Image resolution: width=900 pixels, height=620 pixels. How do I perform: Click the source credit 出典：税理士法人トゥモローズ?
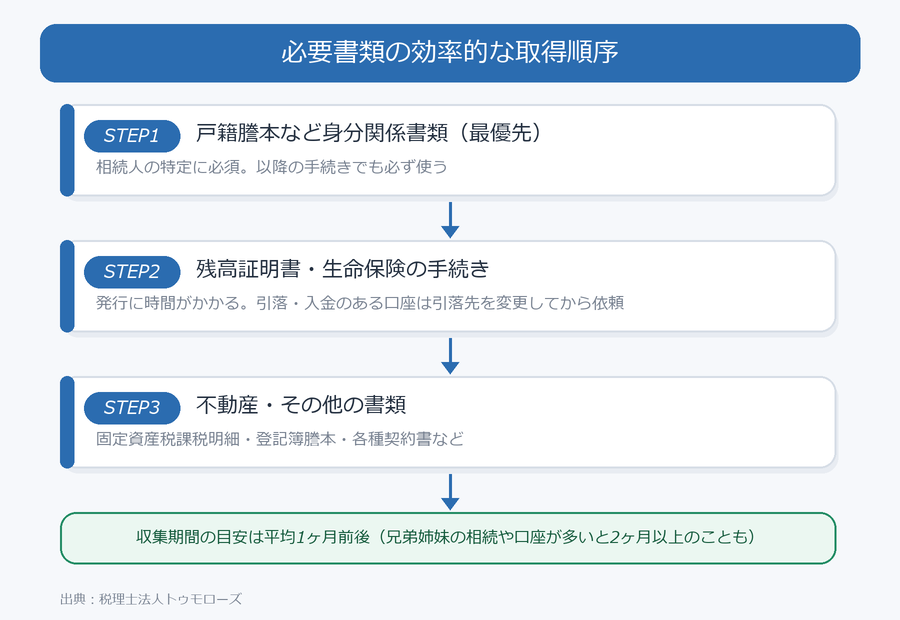point(151,599)
